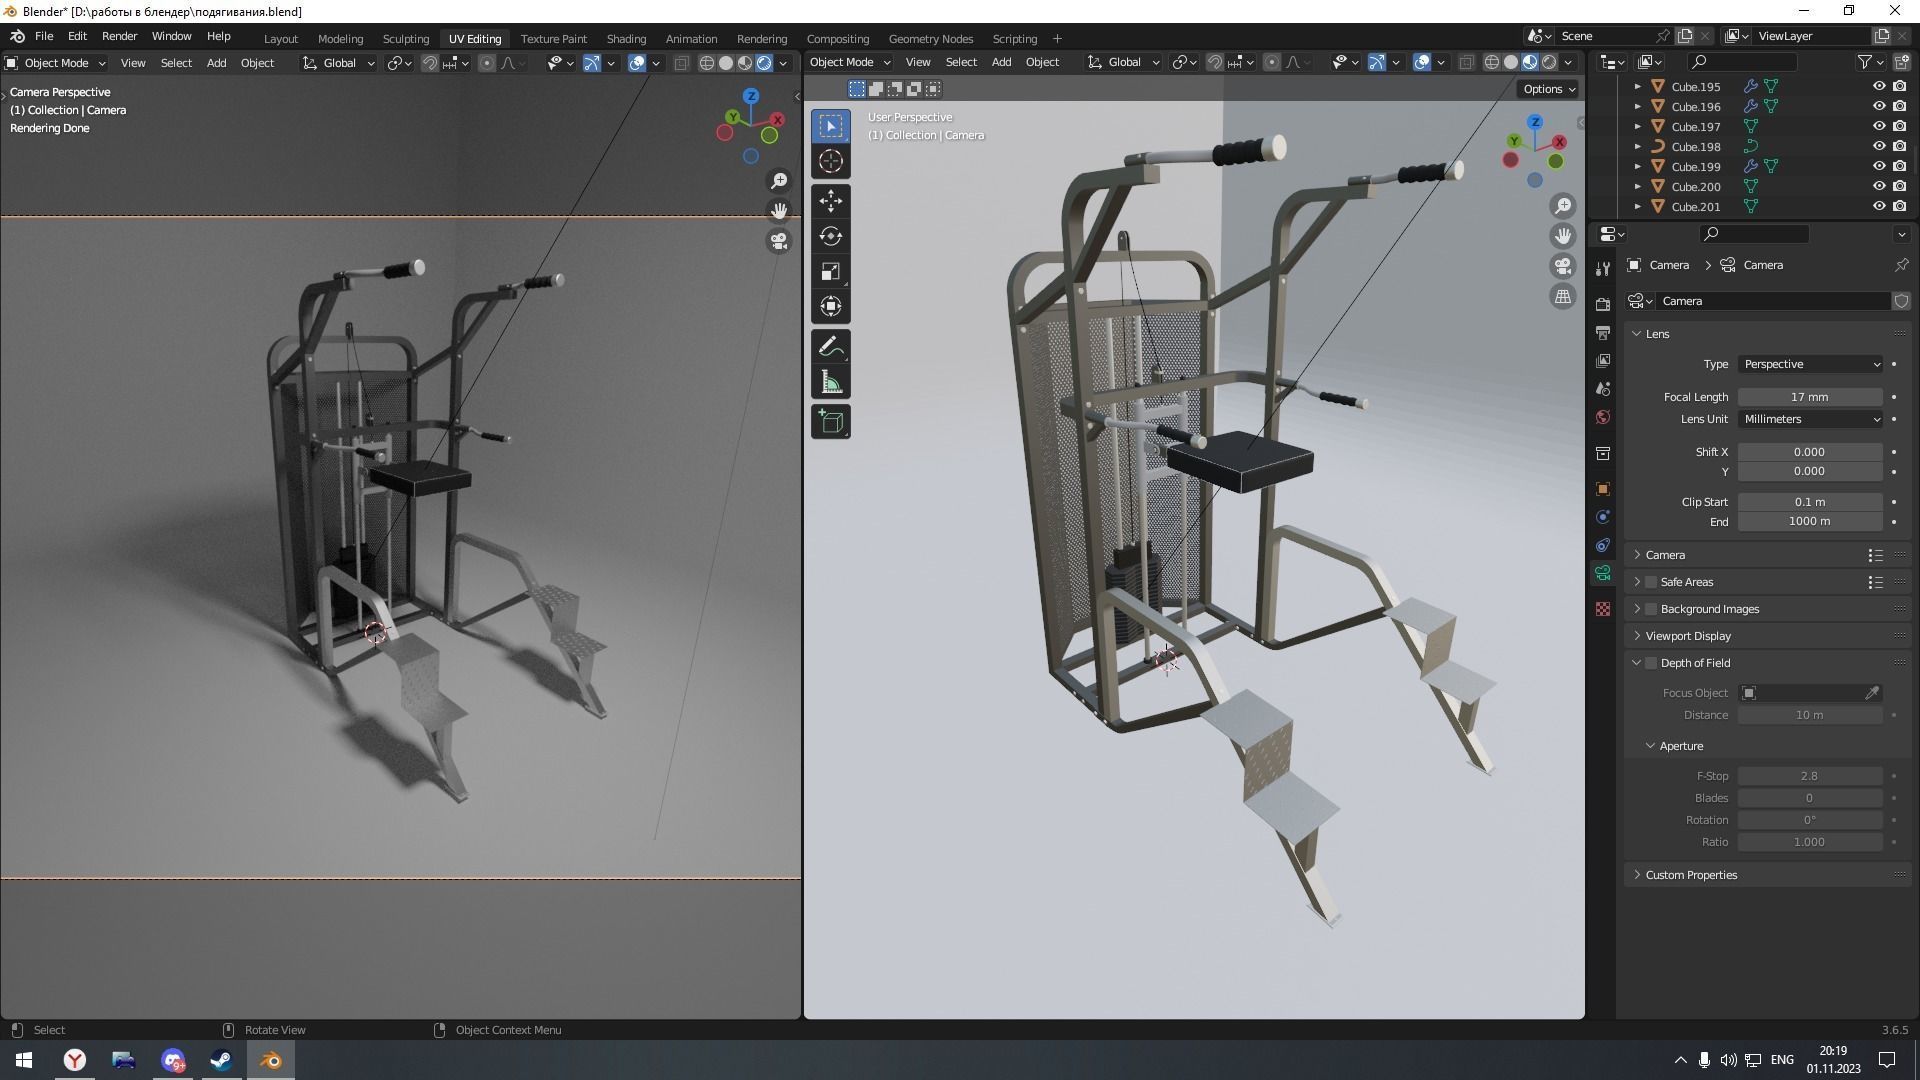Open the Output properties tab
The width and height of the screenshot is (1920, 1080).
1603,332
